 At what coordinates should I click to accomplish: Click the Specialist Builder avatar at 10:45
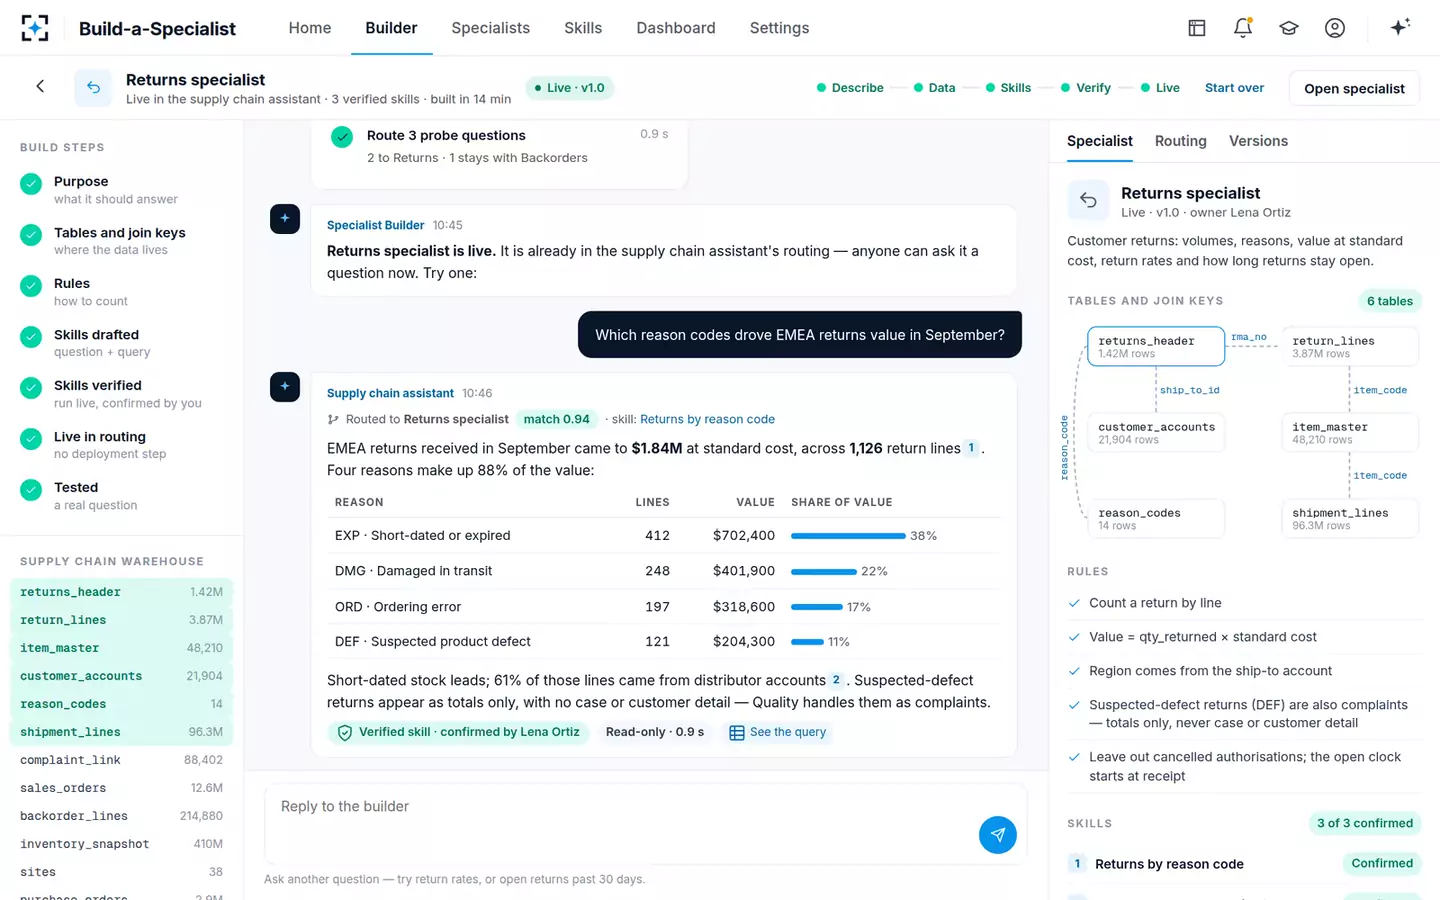[285, 219]
